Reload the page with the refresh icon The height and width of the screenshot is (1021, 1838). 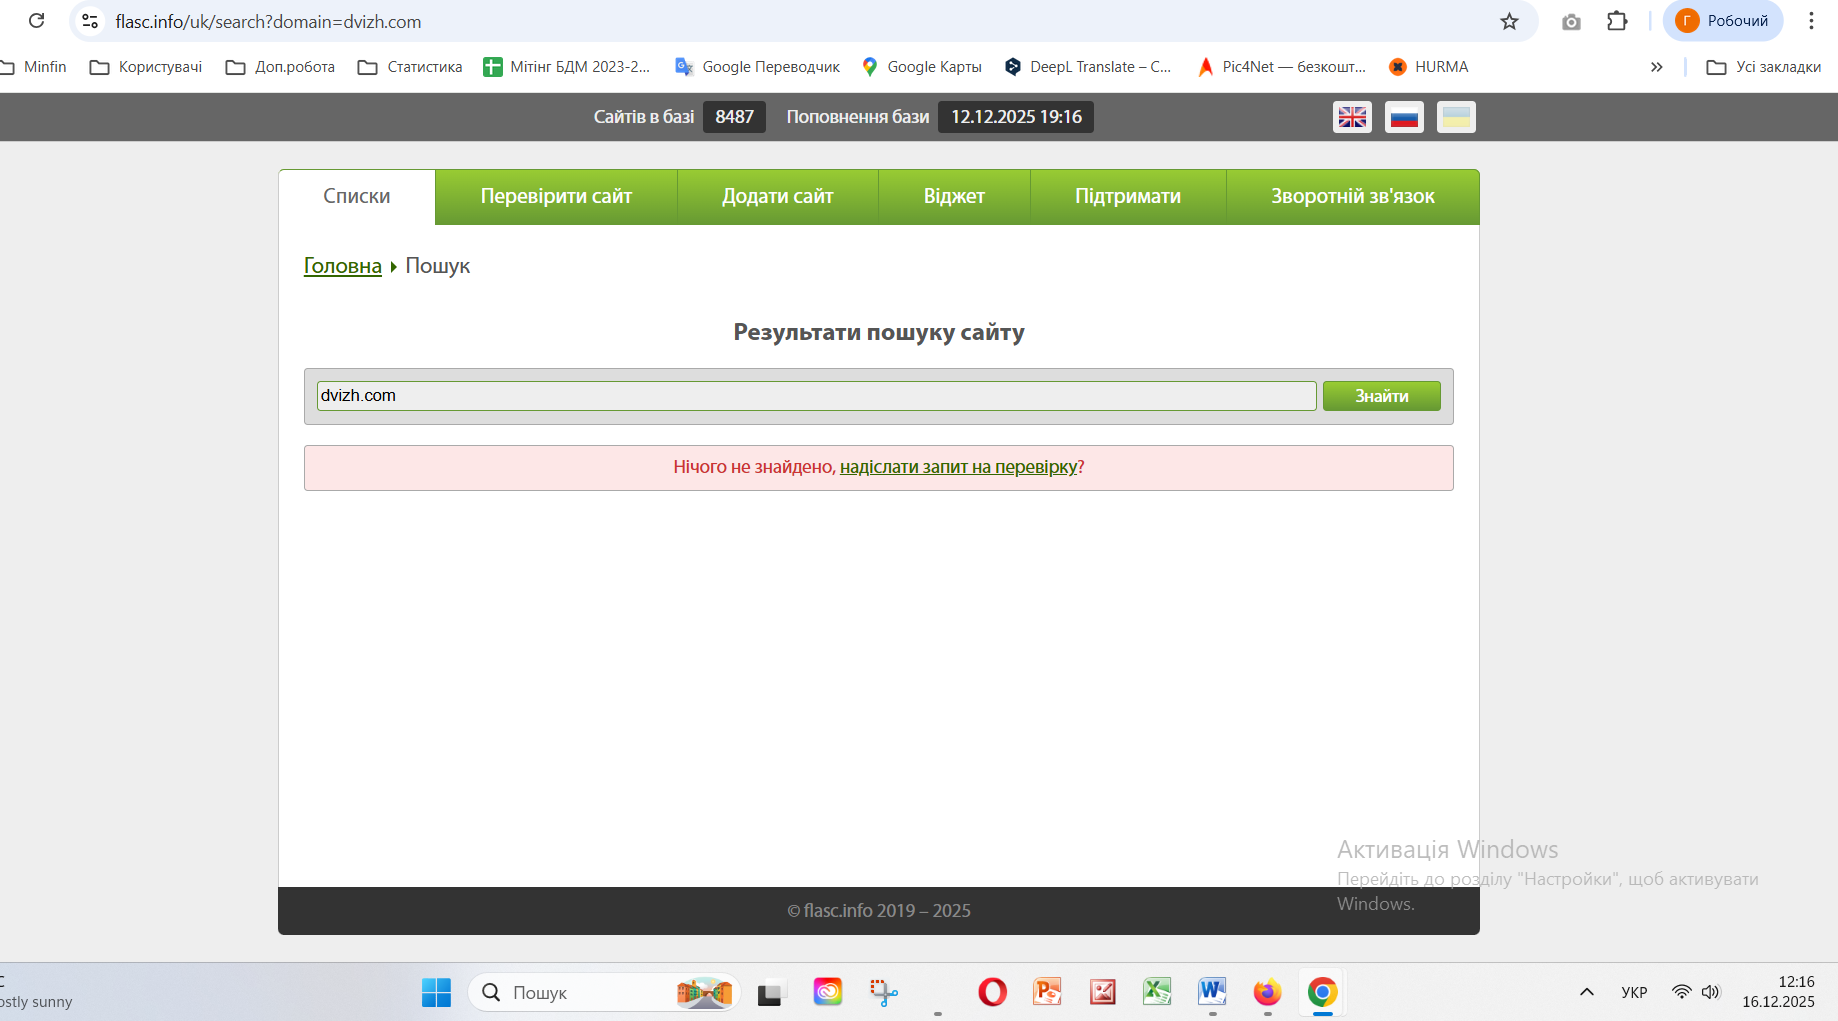[37, 21]
